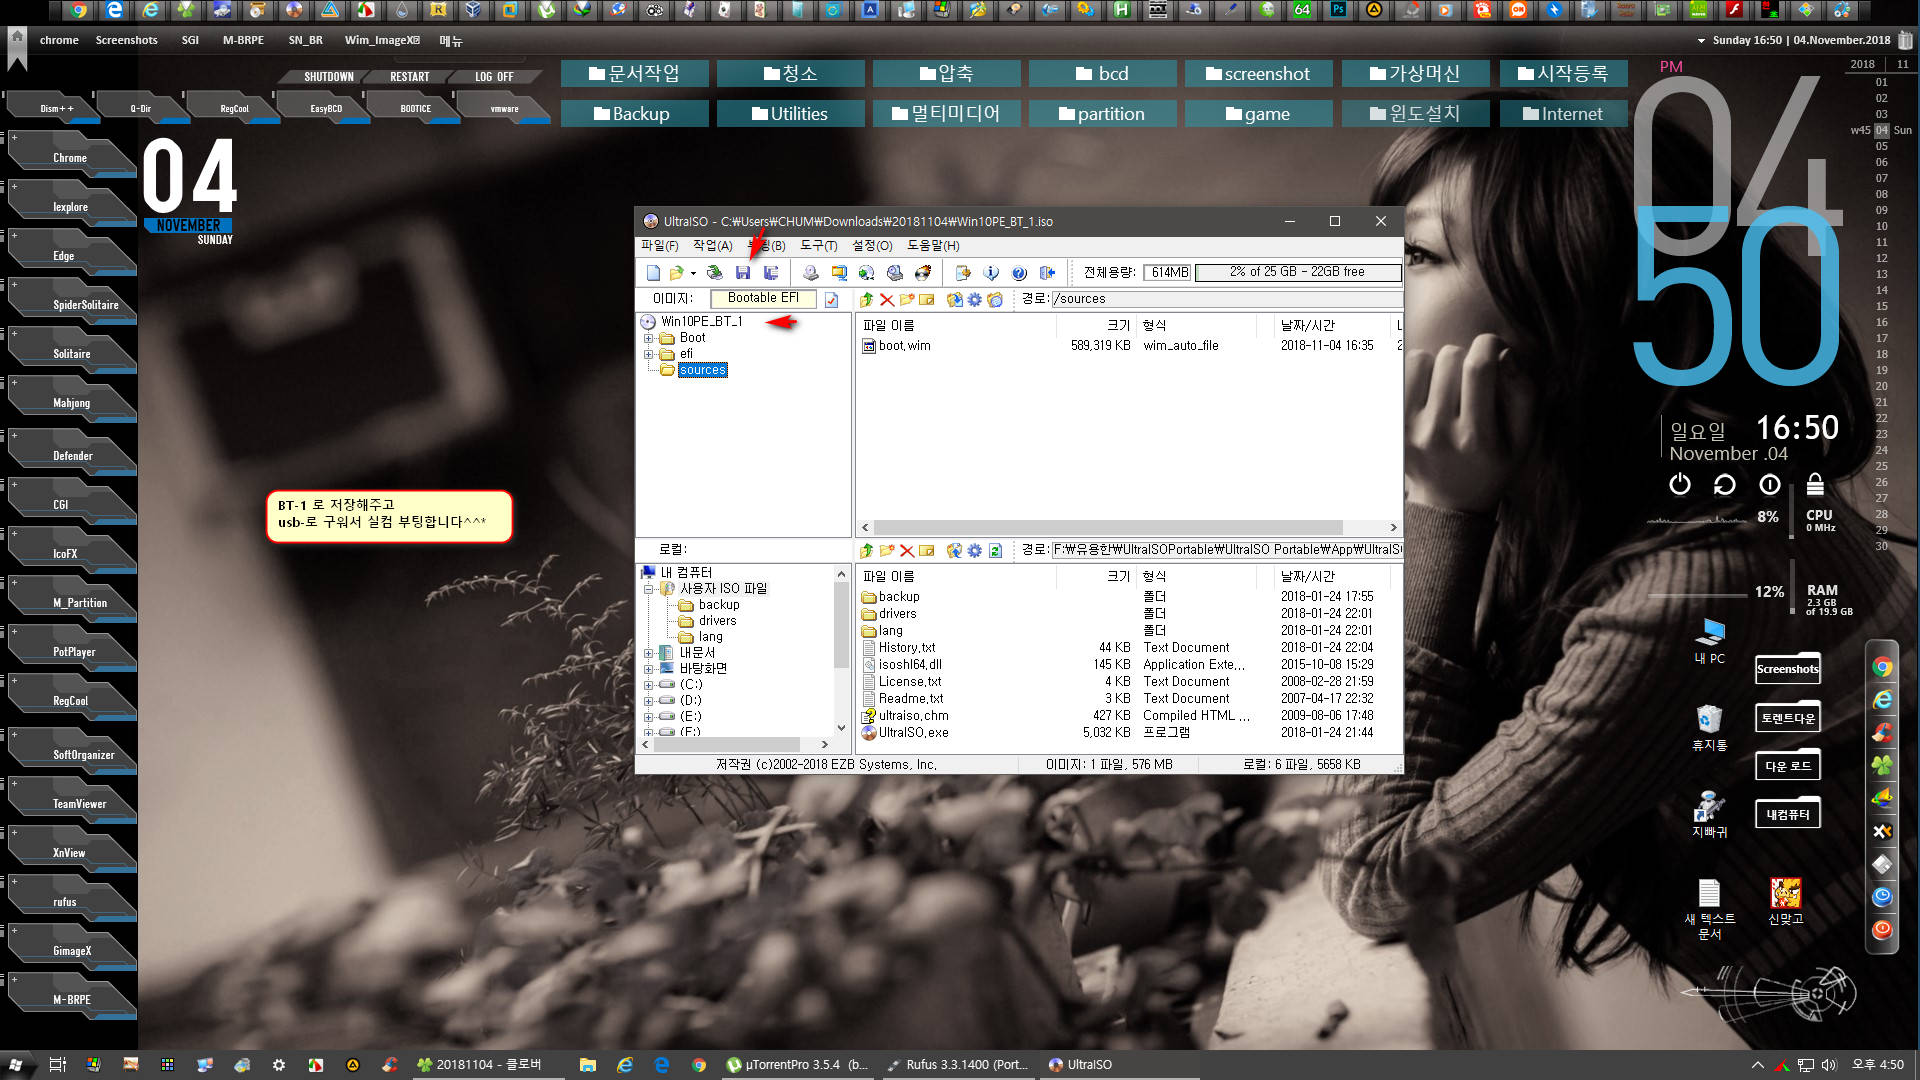Open the 도움말(H) menu
1920x1080 pixels.
[933, 246]
